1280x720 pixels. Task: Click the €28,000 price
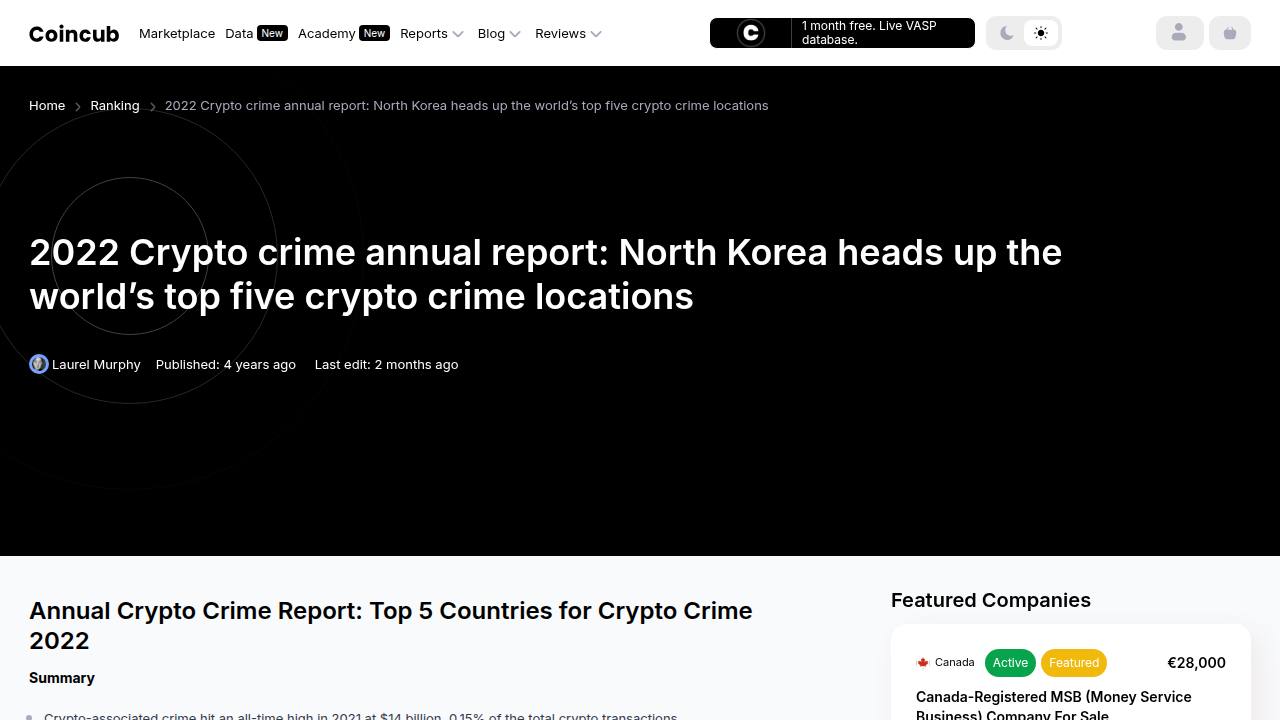coord(1196,663)
